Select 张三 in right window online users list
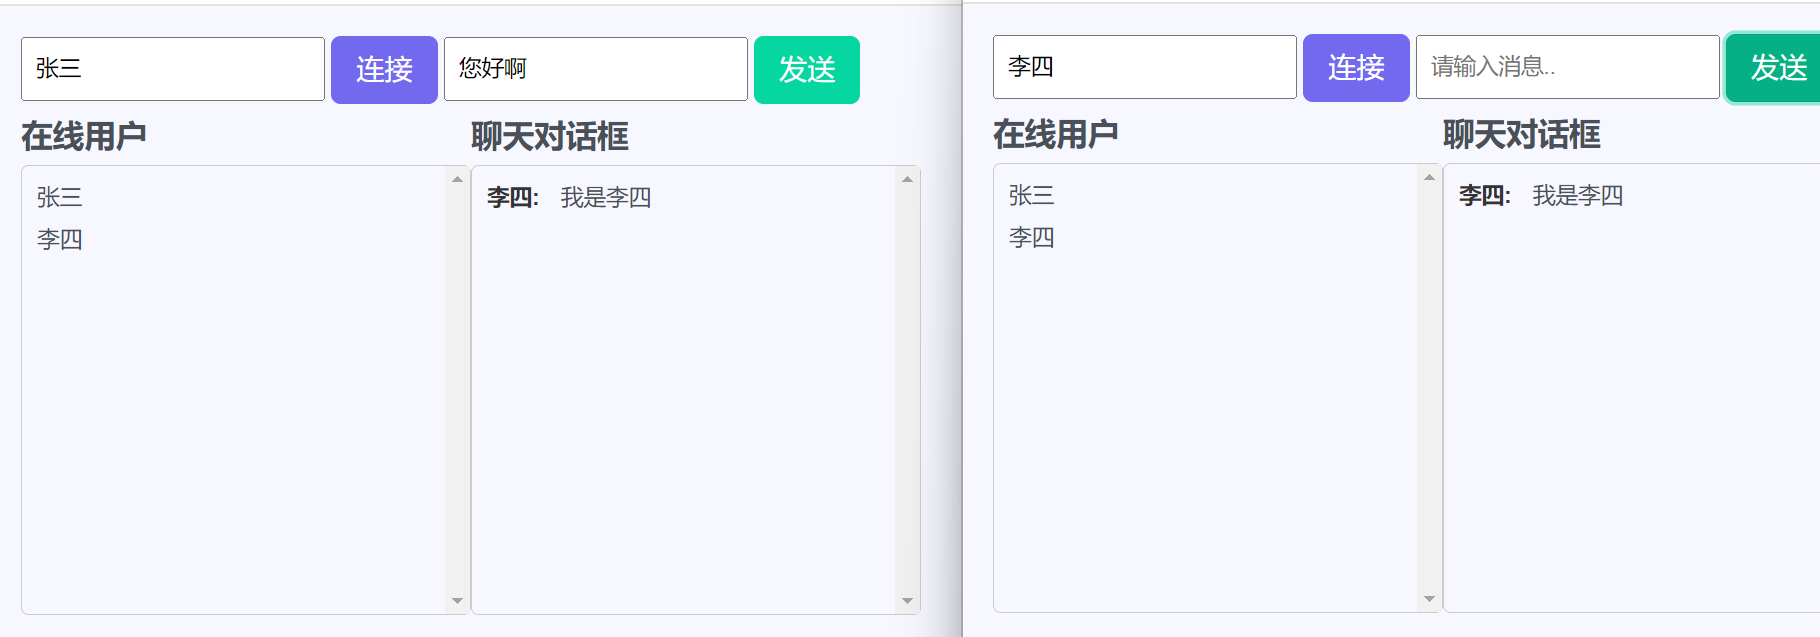This screenshot has width=1820, height=637. [1032, 195]
